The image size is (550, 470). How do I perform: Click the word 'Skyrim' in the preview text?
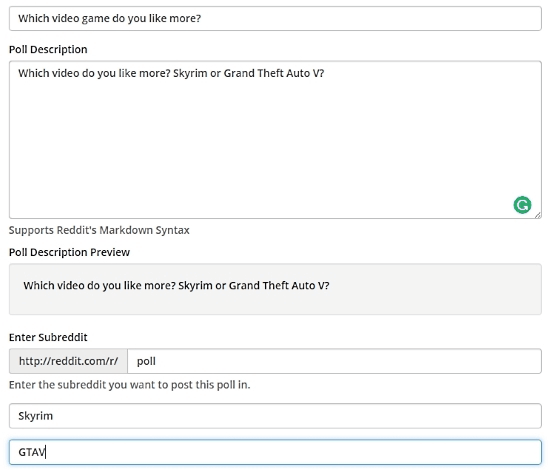195,286
